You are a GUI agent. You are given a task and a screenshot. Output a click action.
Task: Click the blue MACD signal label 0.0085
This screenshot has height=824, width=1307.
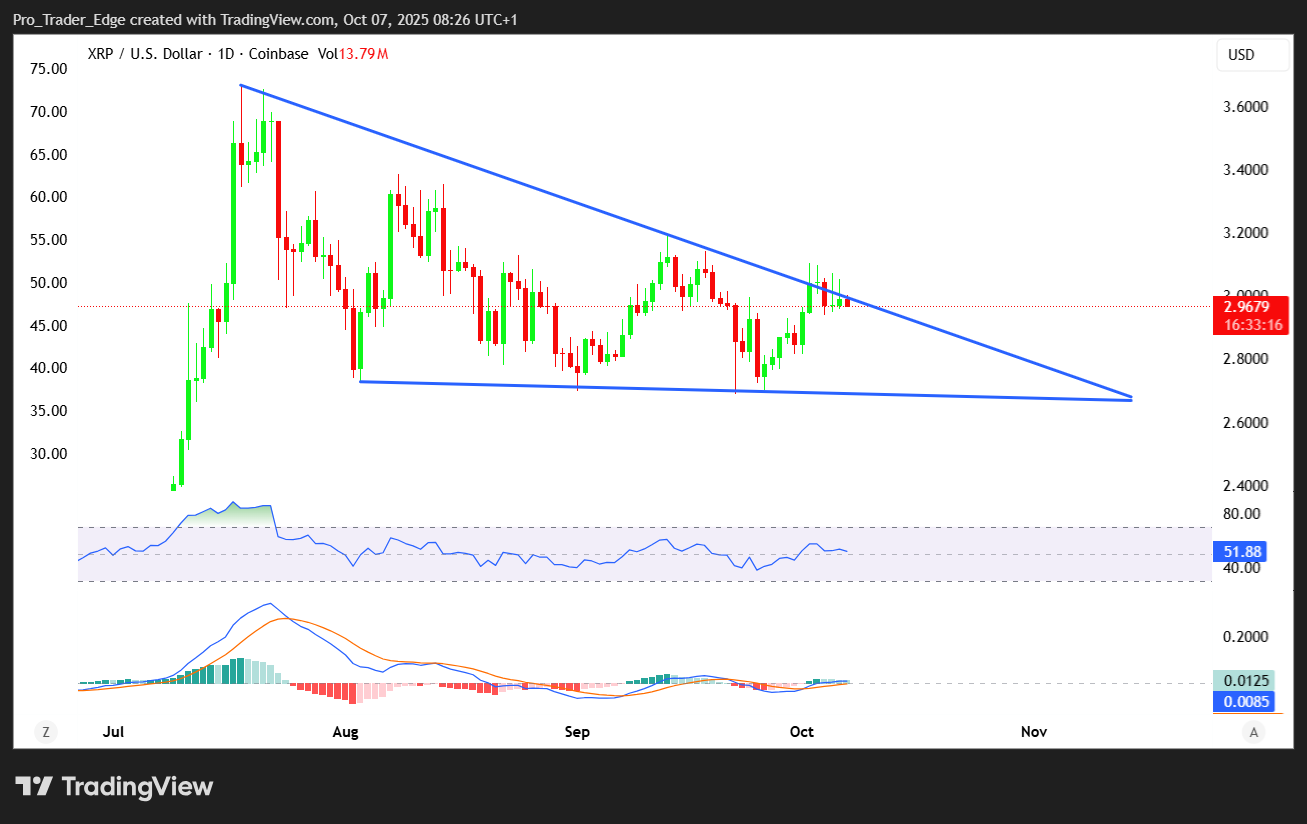tap(1245, 701)
